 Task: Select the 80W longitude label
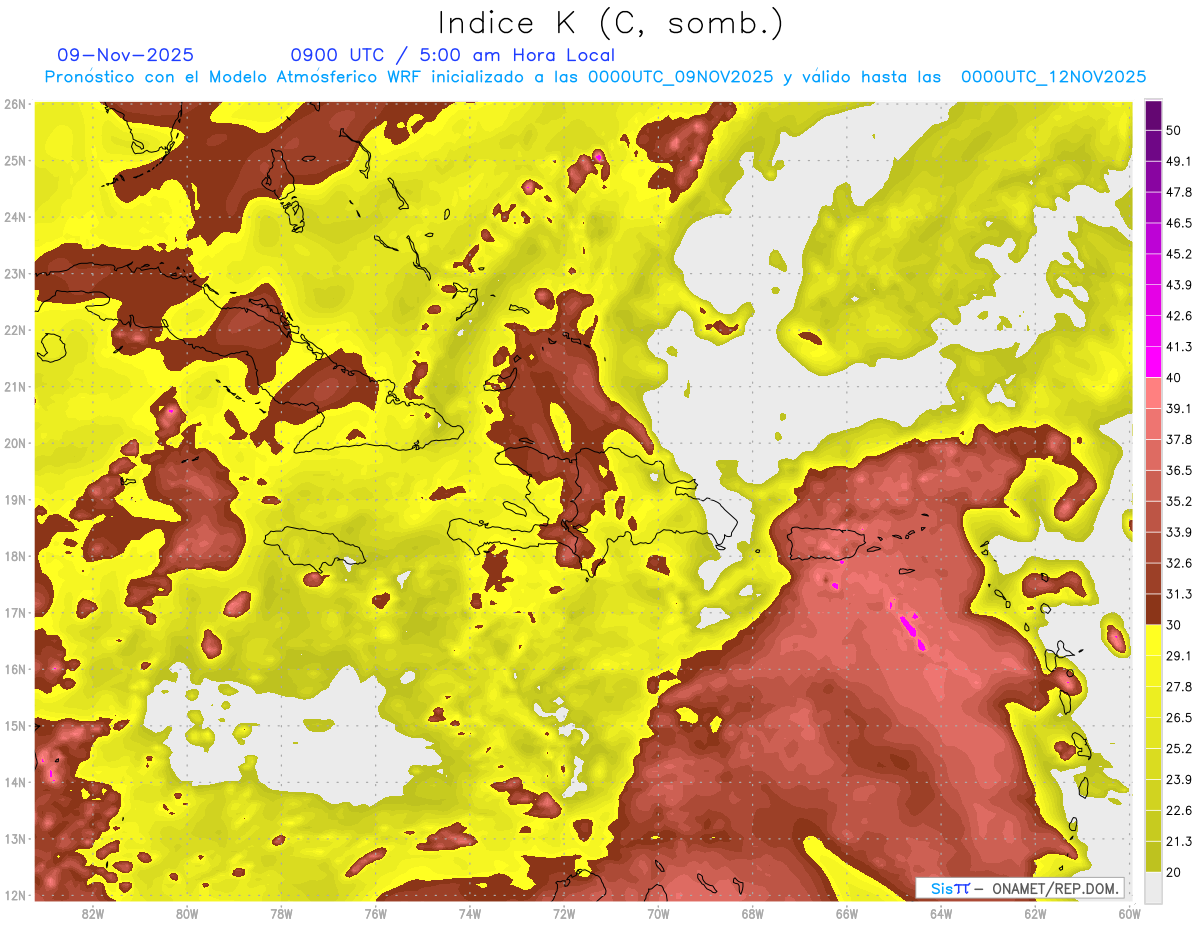[187, 913]
